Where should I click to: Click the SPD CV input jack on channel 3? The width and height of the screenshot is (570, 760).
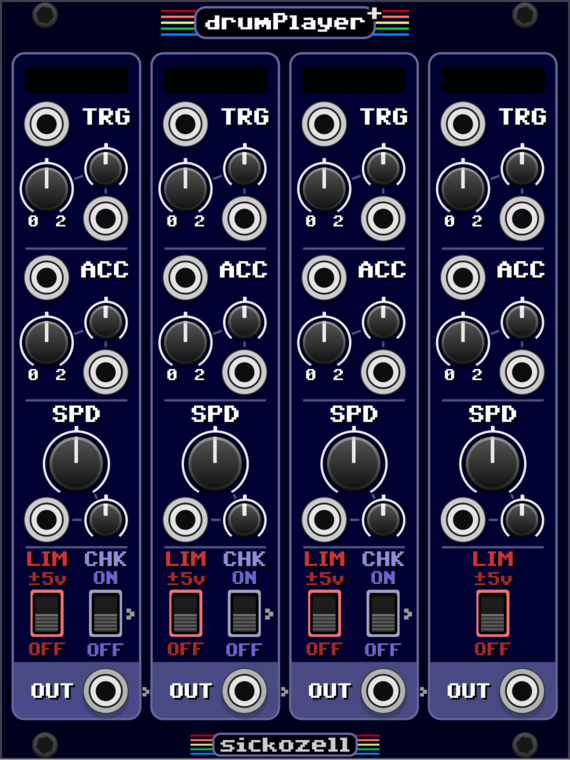324,520
